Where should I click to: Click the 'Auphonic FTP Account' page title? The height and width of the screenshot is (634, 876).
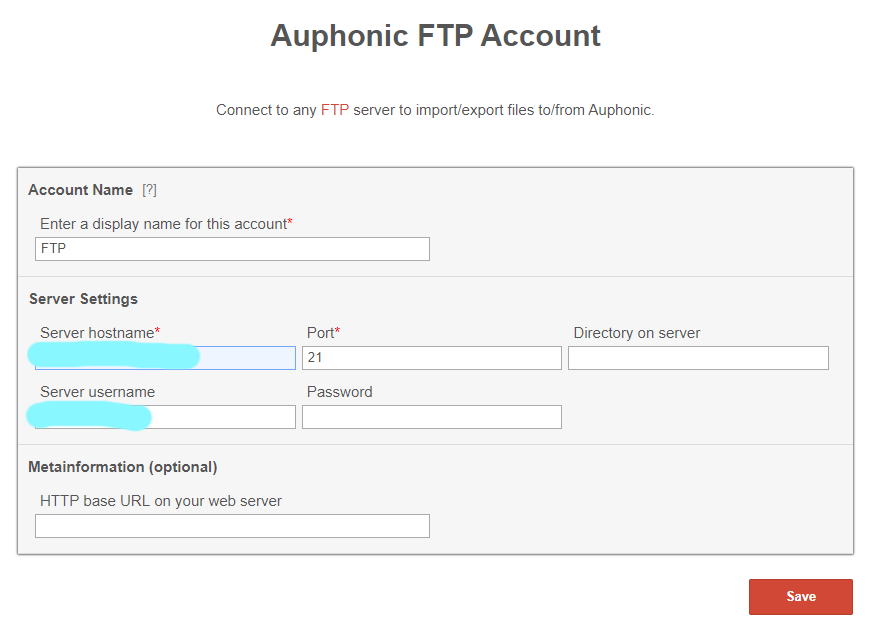pos(436,36)
